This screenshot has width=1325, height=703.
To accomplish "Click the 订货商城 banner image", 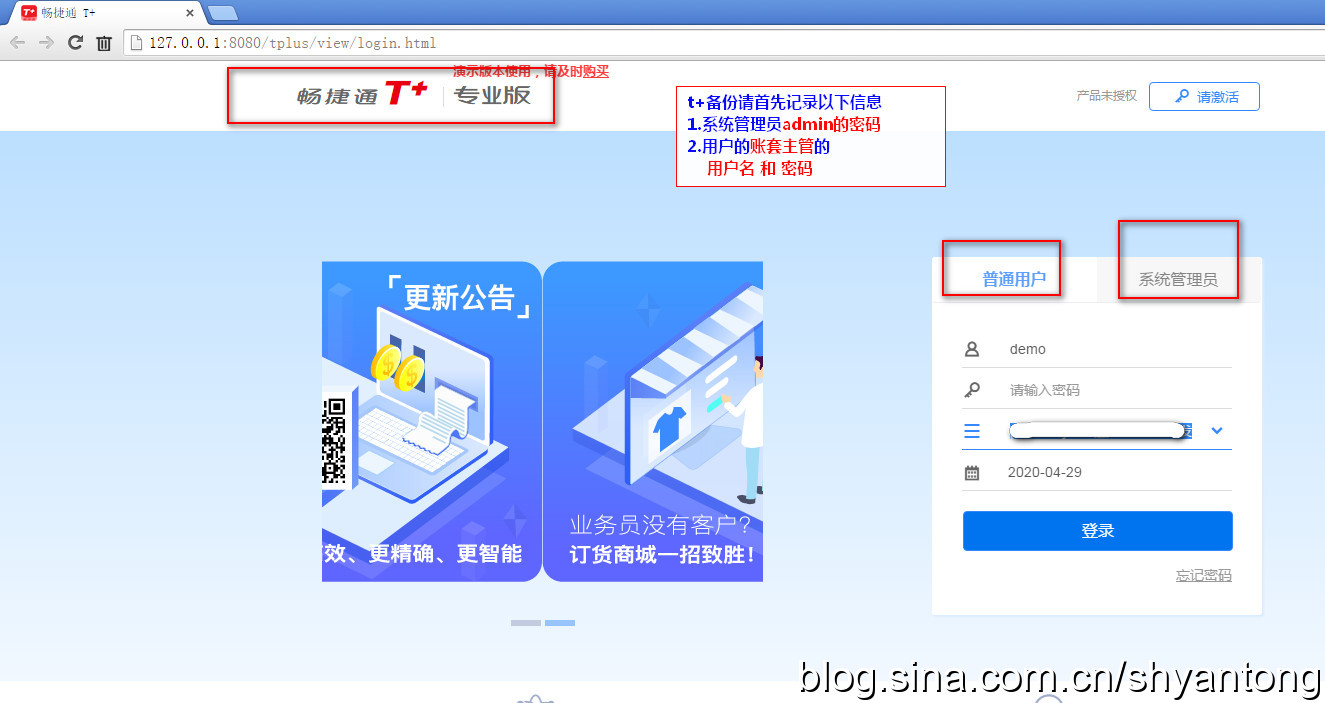I will click(653, 421).
